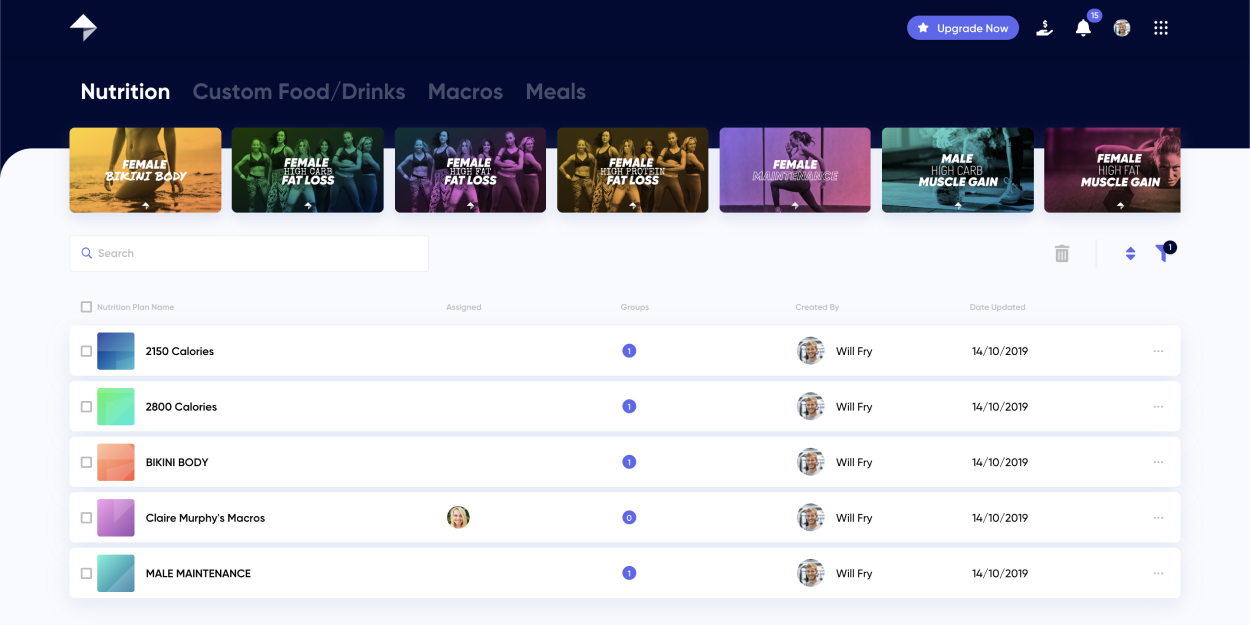Switch to Custom Food/Drinks tab
The width and height of the screenshot is (1250, 625).
(299, 92)
